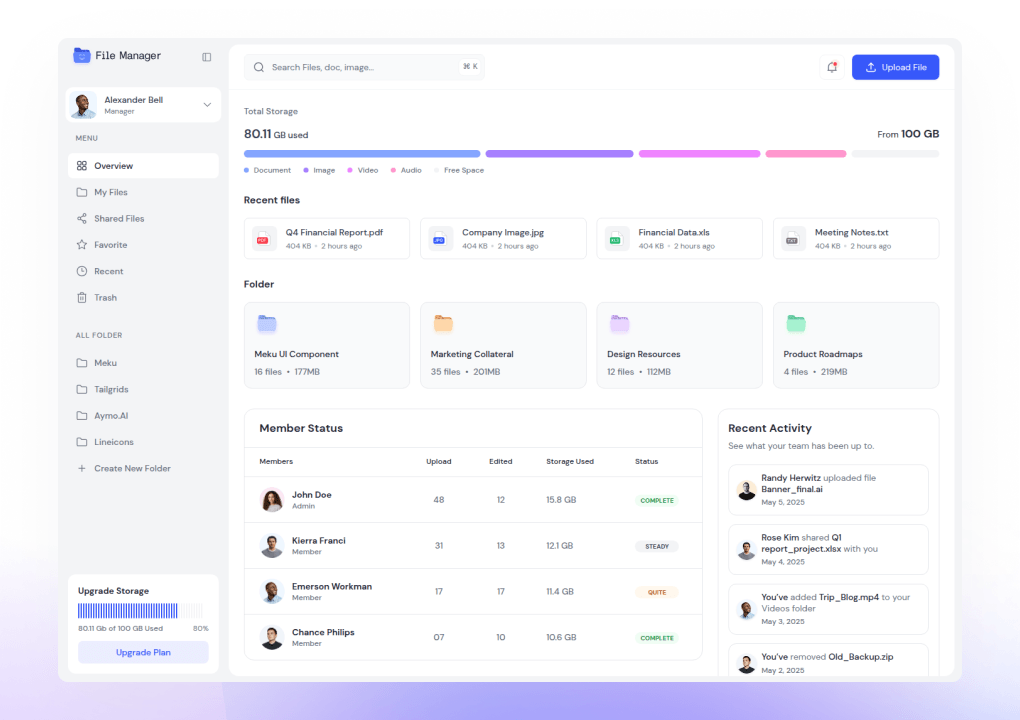This screenshot has height=720, width=1020.
Task: Click the File Manager logo icon
Action: coord(81,56)
